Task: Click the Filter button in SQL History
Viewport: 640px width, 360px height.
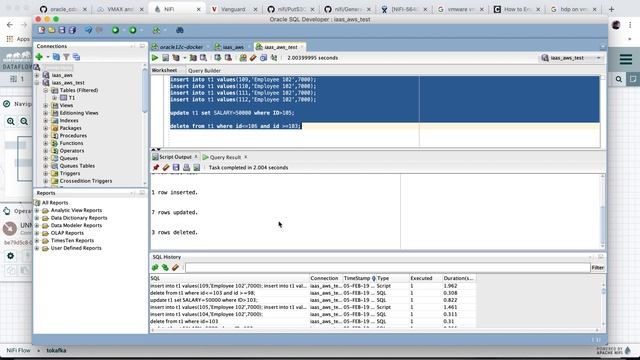Action: pos(598,268)
